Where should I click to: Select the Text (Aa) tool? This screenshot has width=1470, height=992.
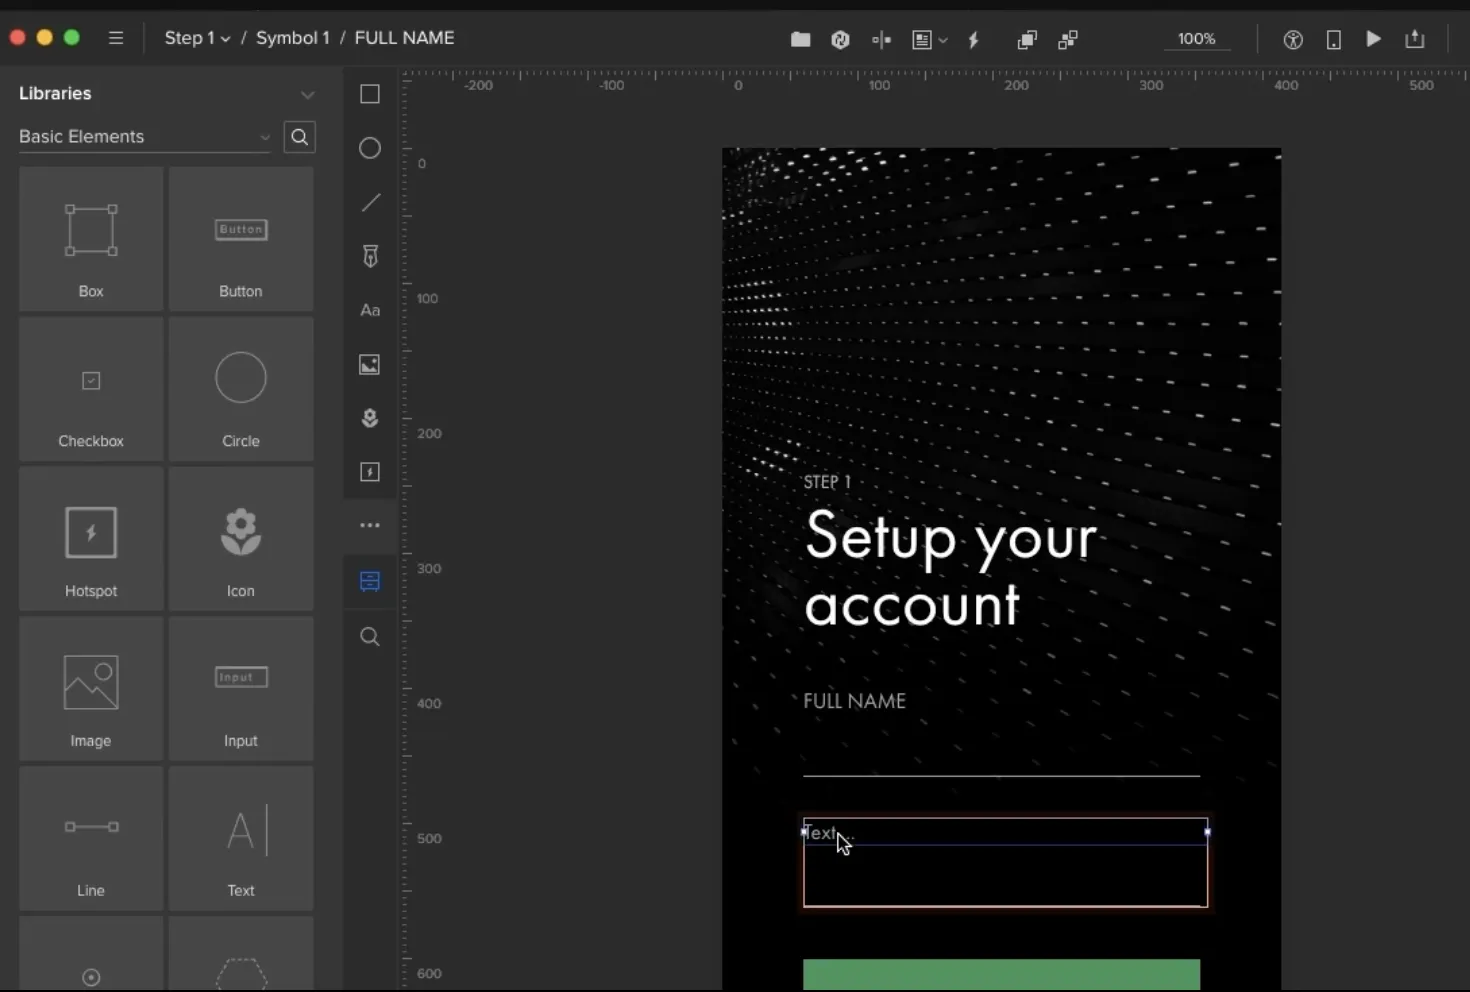[370, 310]
